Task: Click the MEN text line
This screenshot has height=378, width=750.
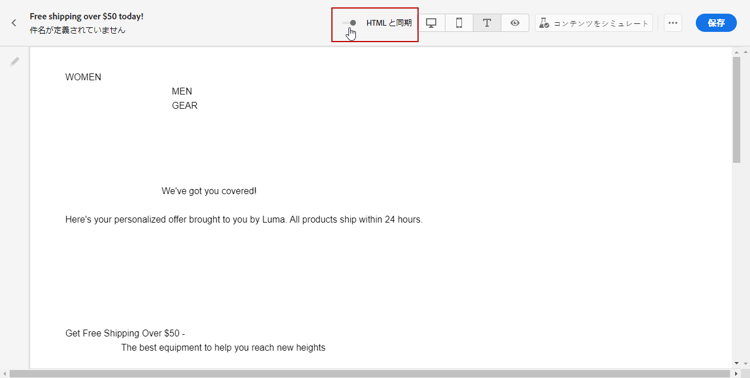Action: 182,91
